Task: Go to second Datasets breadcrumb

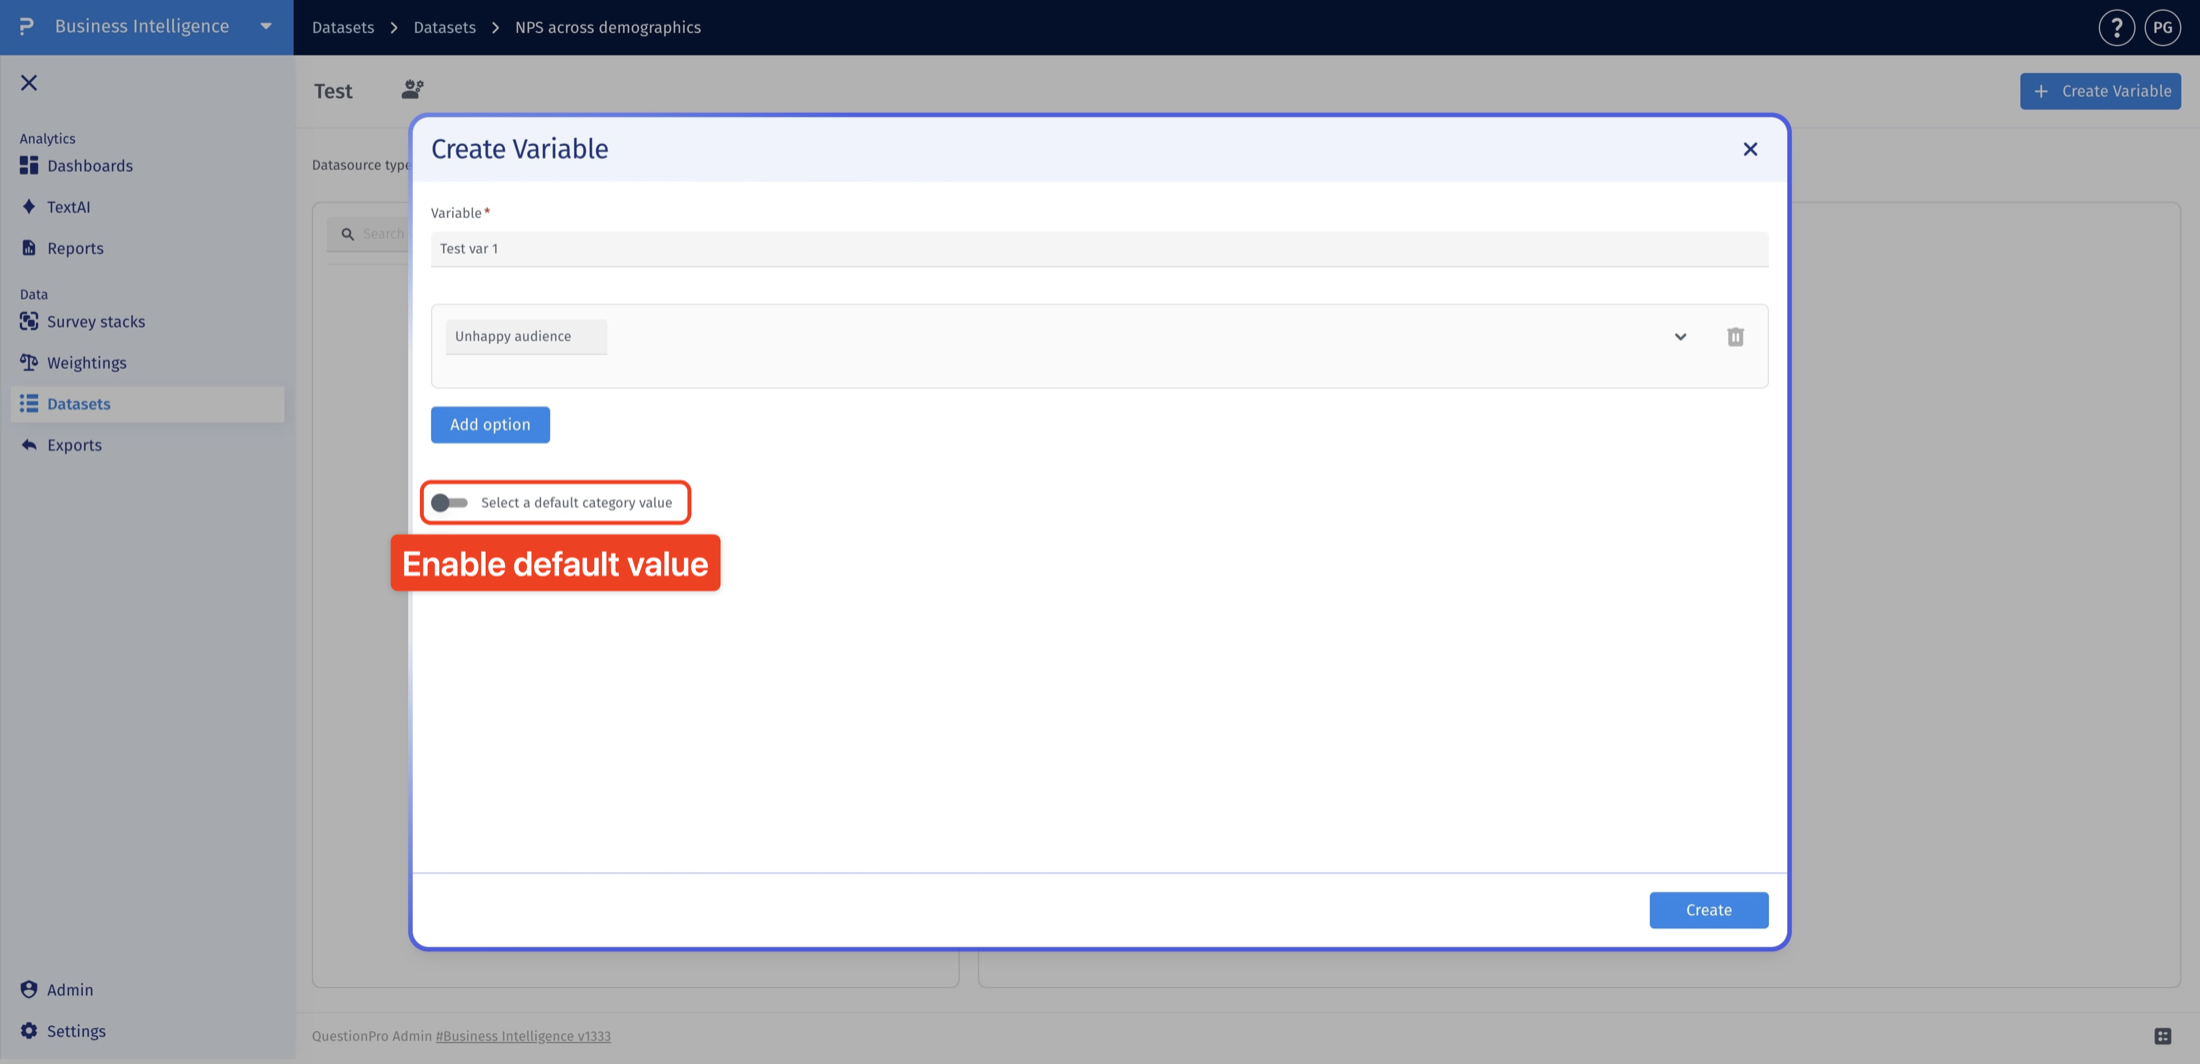Action: pyautogui.click(x=445, y=27)
